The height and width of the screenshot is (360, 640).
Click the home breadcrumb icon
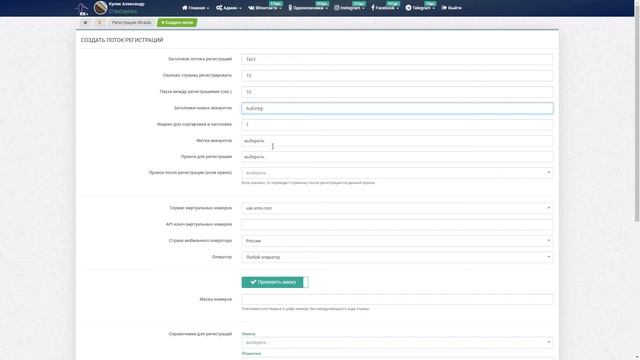[x=85, y=22]
